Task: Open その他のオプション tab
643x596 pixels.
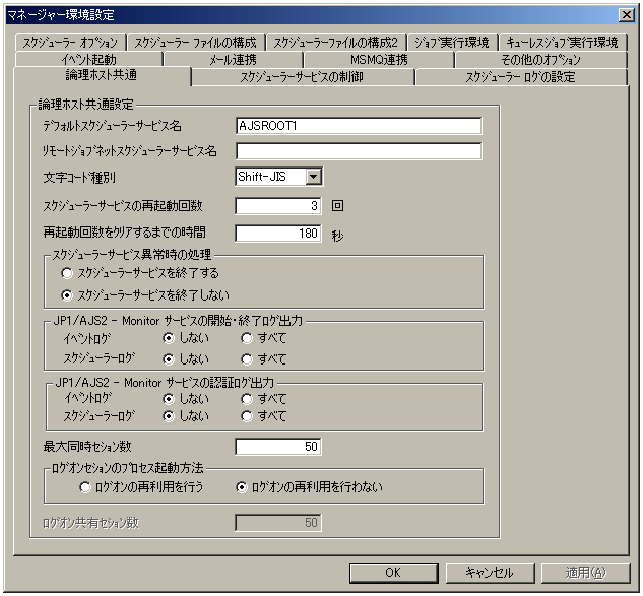Action: click(x=541, y=60)
